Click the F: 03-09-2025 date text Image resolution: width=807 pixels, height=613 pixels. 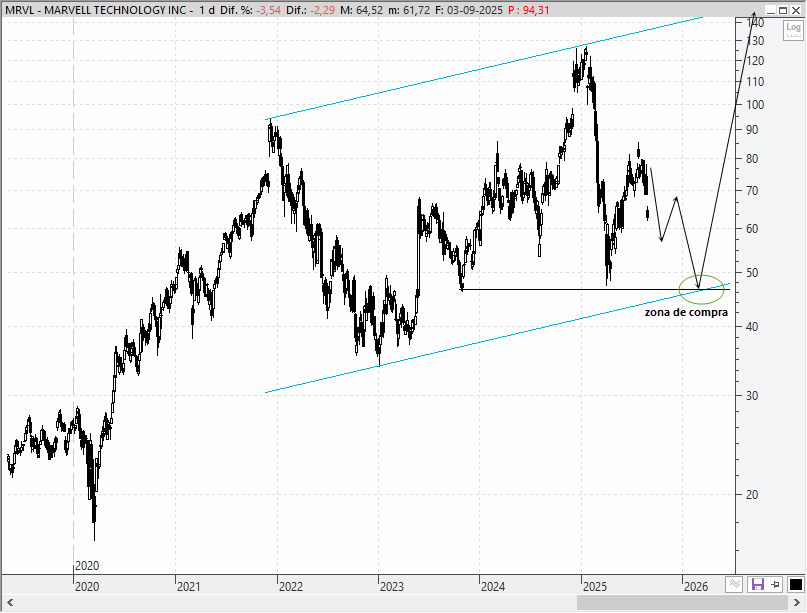467,10
